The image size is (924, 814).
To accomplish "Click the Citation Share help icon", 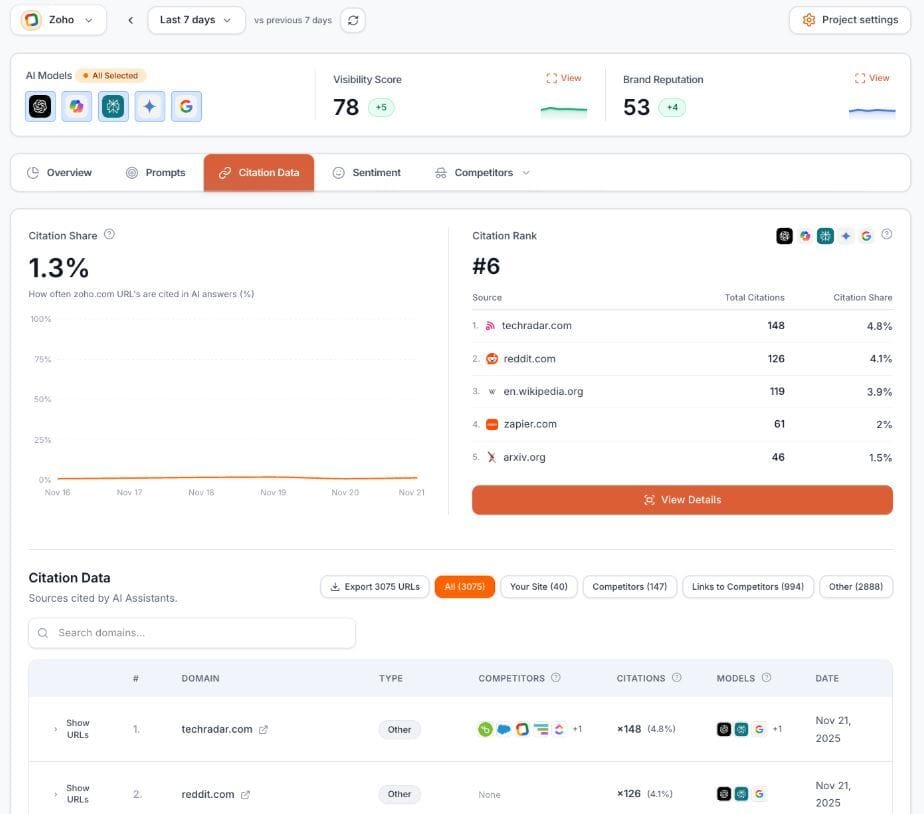I will (109, 234).
